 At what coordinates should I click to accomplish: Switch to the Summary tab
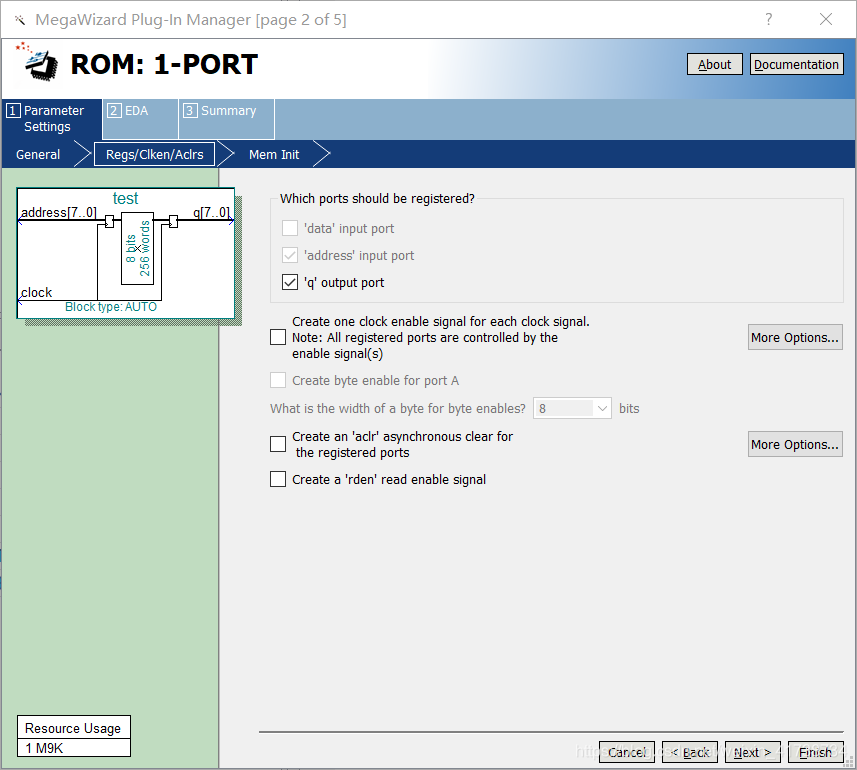[226, 119]
